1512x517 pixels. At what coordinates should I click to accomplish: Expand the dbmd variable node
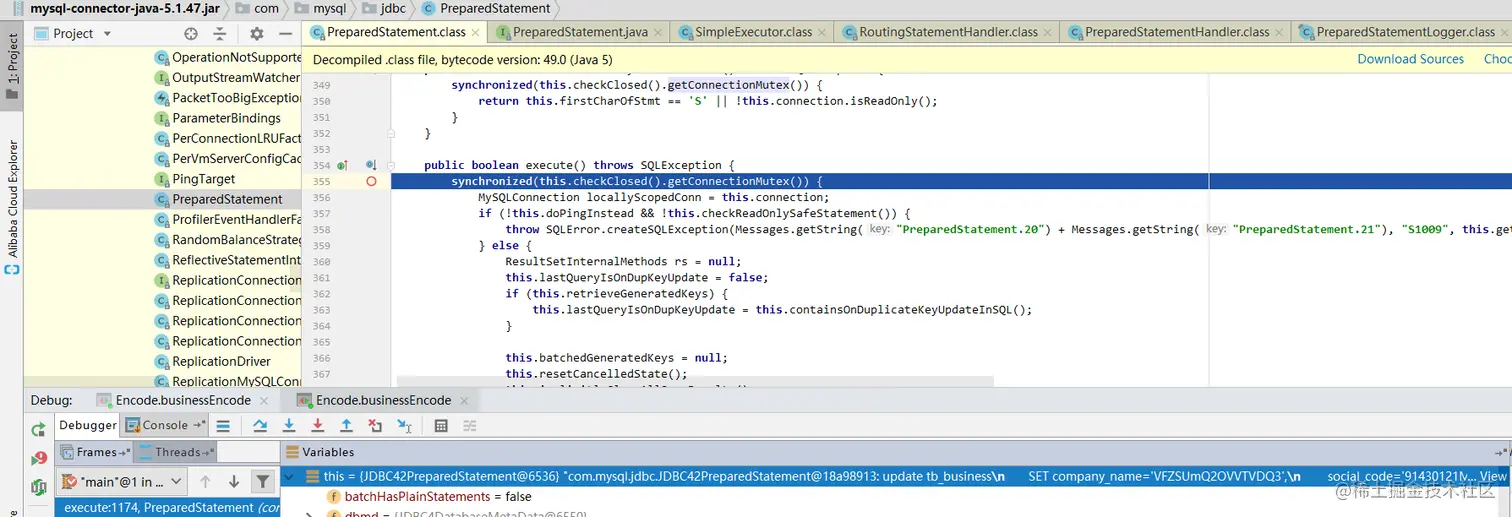(x=309, y=515)
